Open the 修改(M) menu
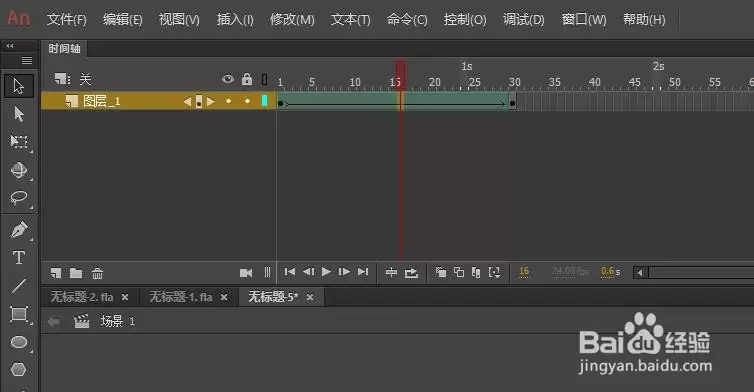The height and width of the screenshot is (392, 754). (x=292, y=20)
